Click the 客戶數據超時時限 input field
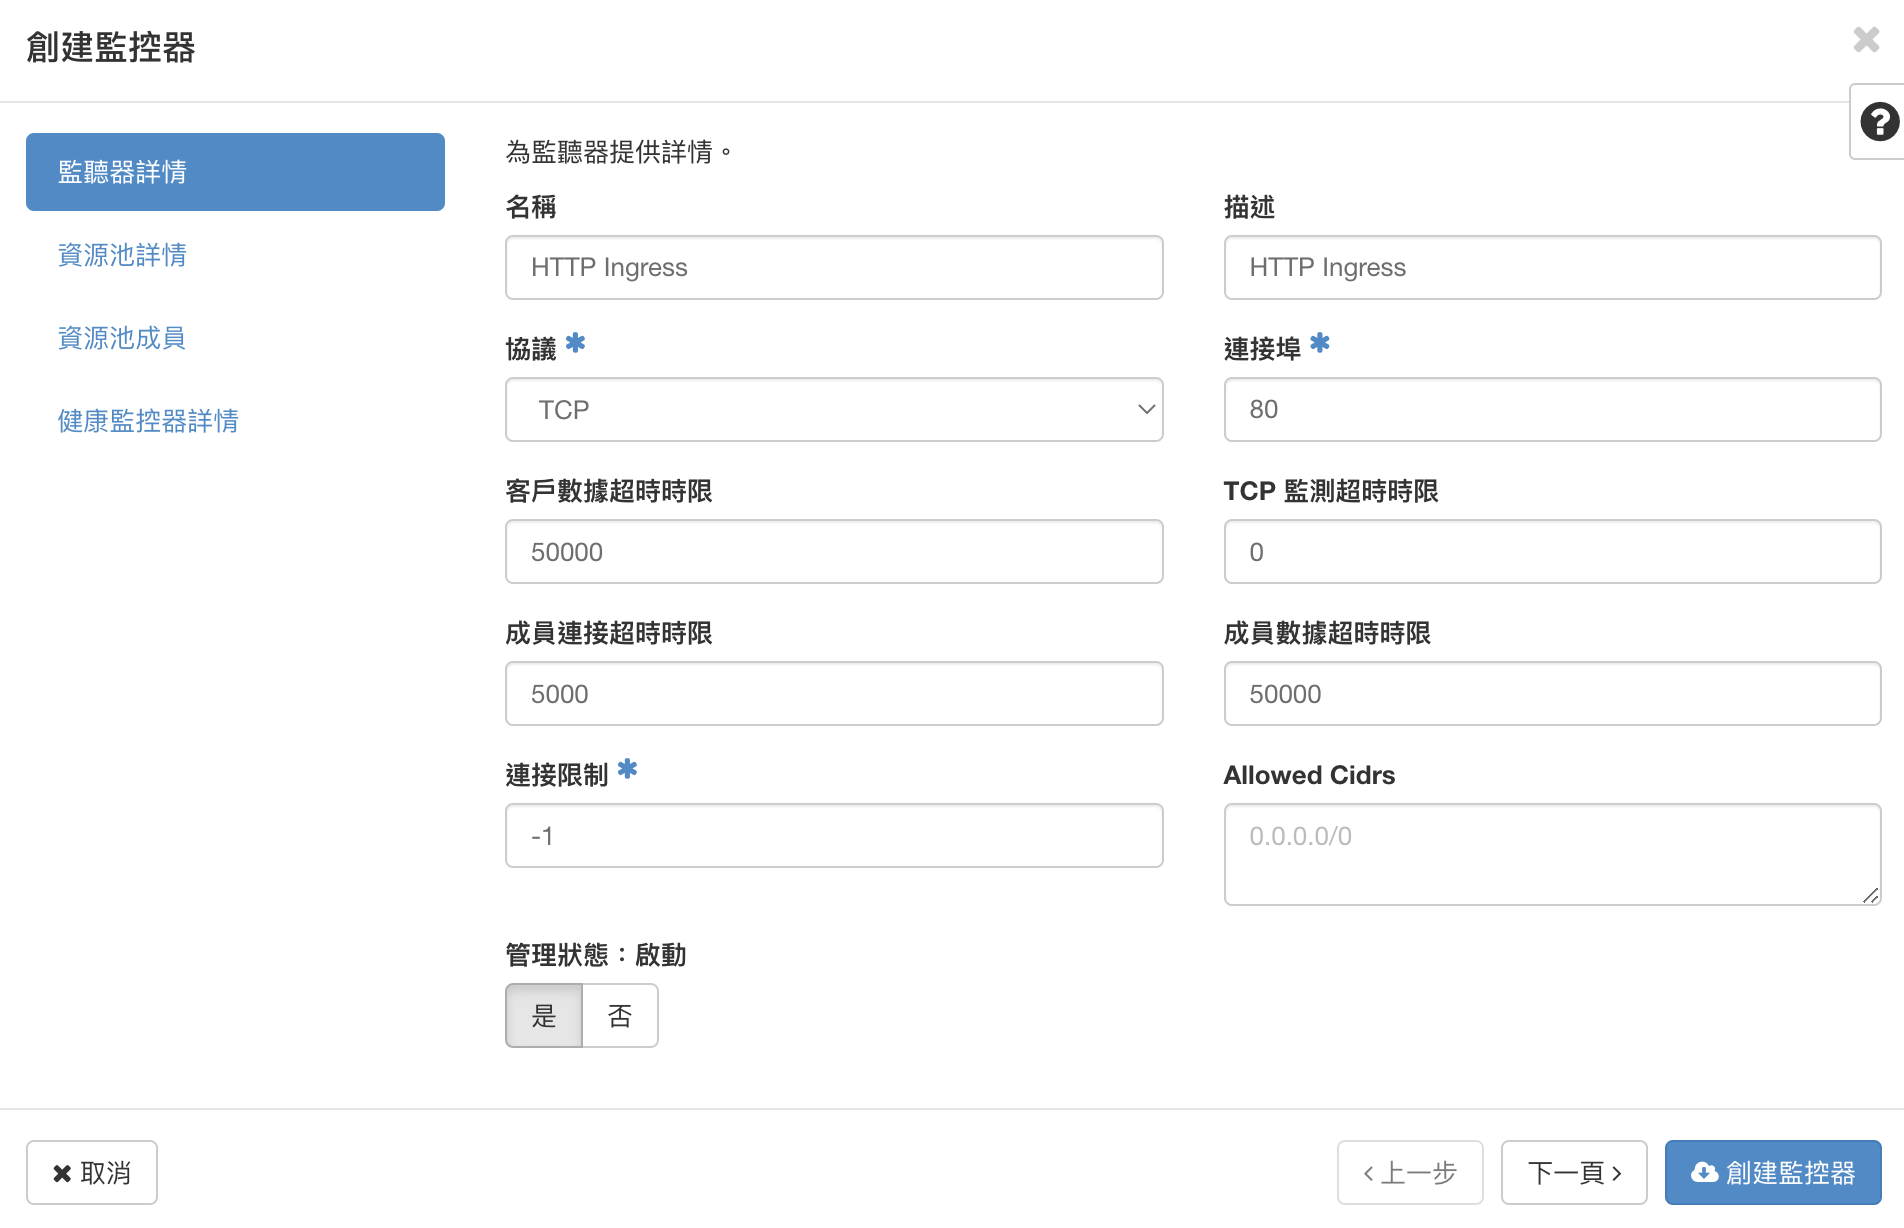The height and width of the screenshot is (1228, 1904). 833,552
